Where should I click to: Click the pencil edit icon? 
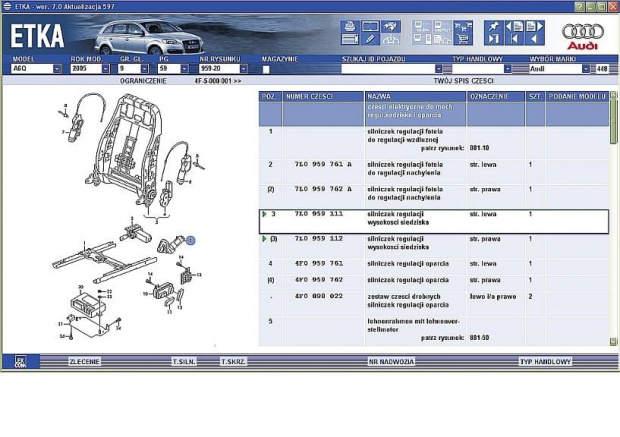coord(370,39)
